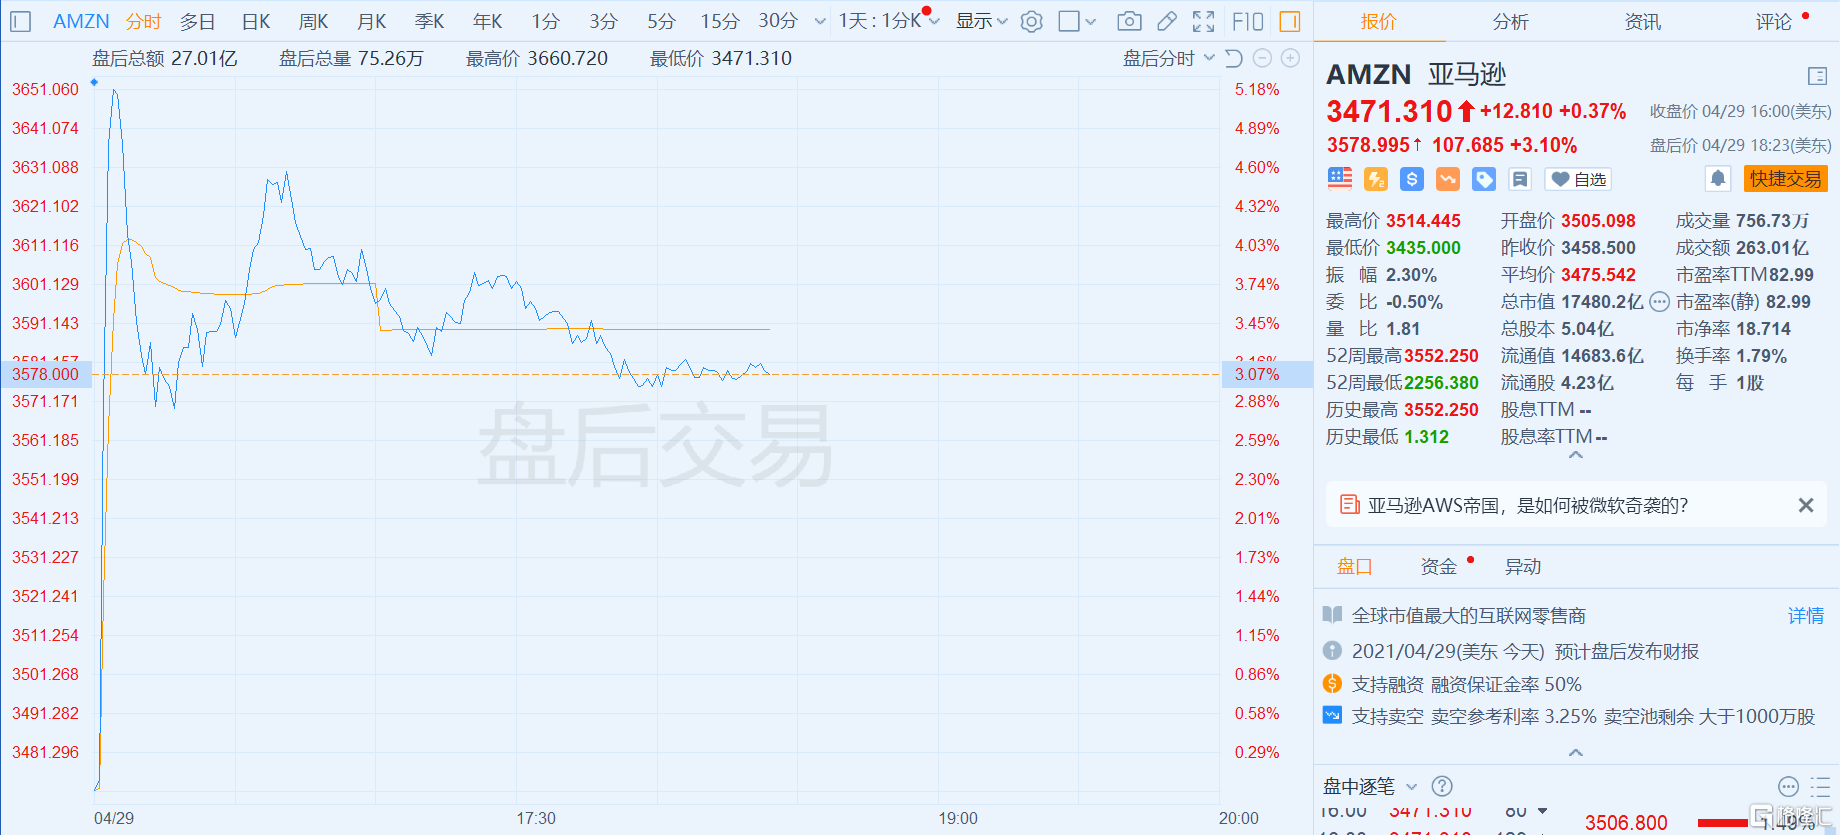Switch to the 1分 minute chart
1840x835 pixels.
[x=545, y=21]
